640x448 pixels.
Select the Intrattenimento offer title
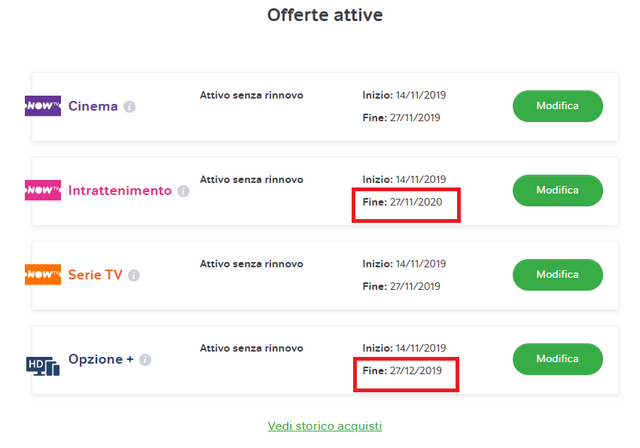click(x=120, y=191)
